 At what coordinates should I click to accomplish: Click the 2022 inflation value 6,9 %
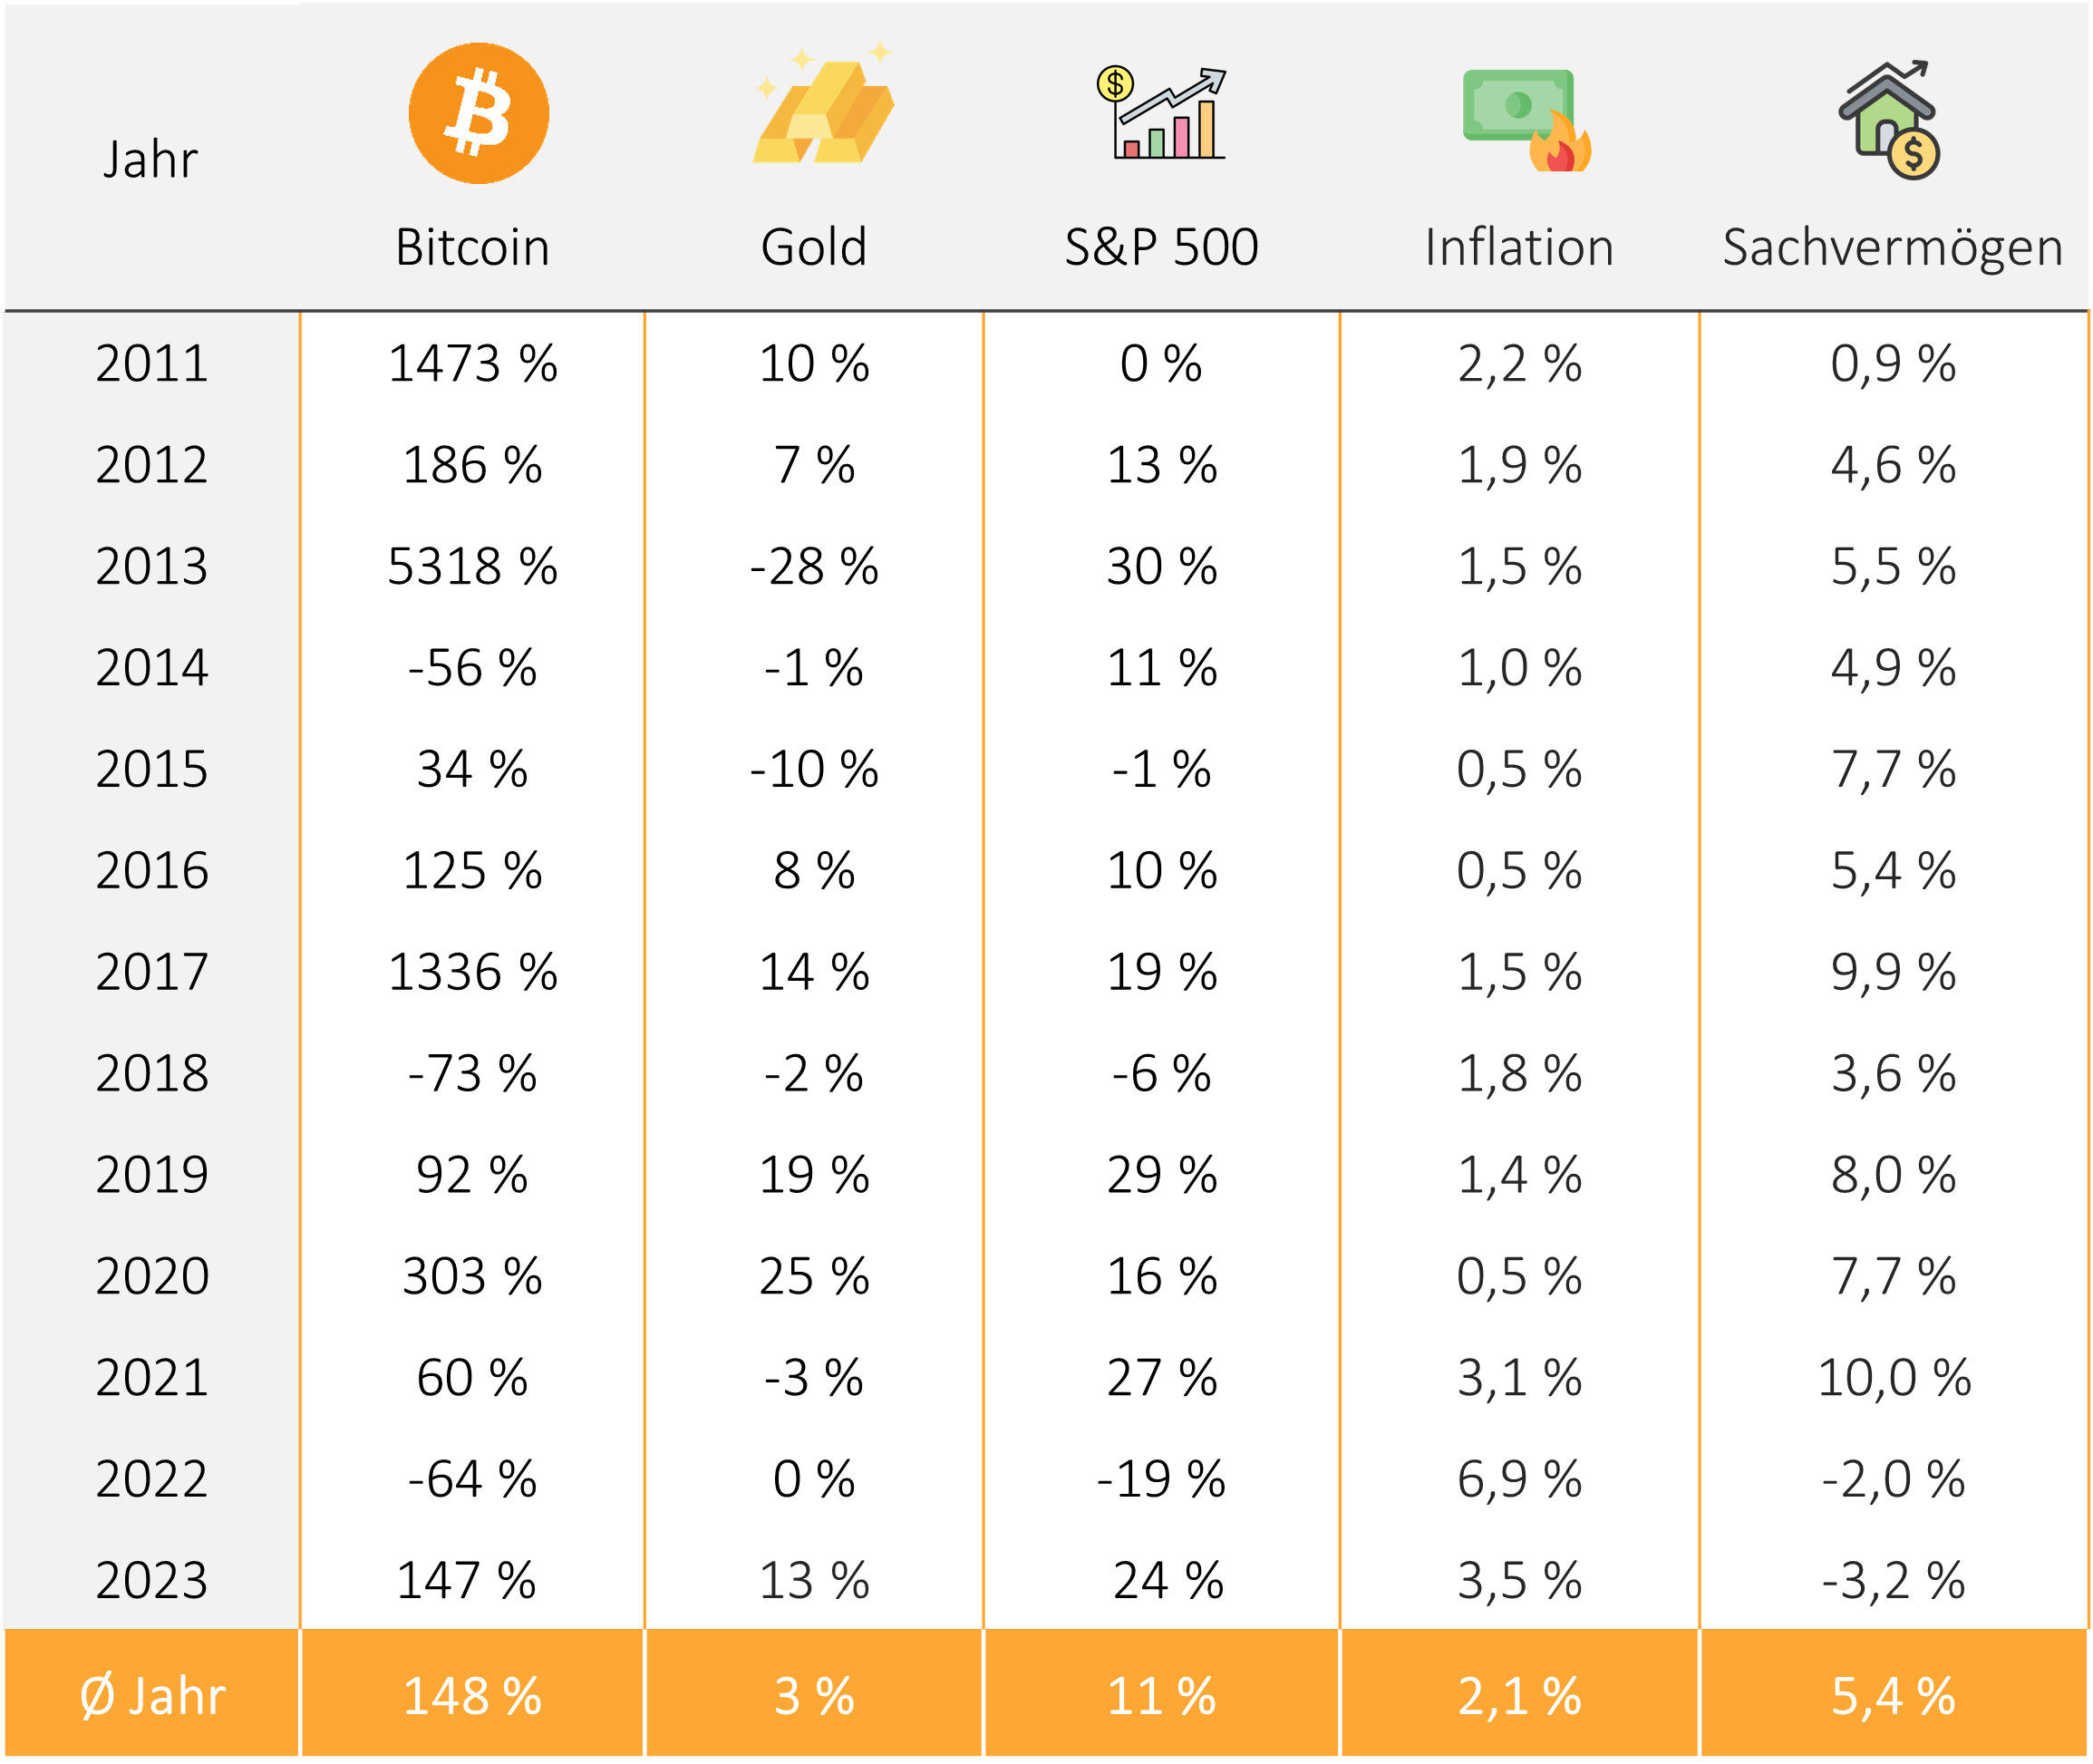point(1519,1479)
